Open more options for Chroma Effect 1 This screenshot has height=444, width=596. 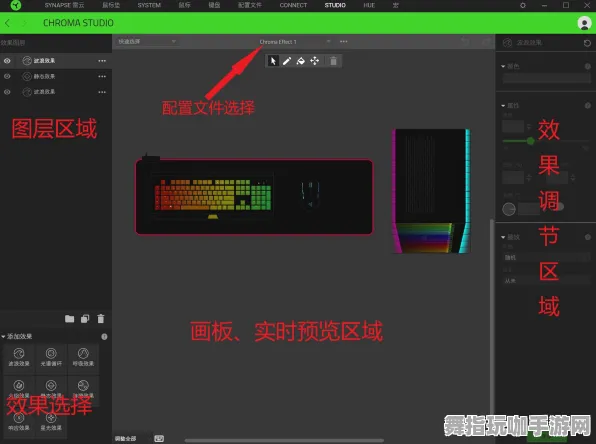[x=344, y=41]
